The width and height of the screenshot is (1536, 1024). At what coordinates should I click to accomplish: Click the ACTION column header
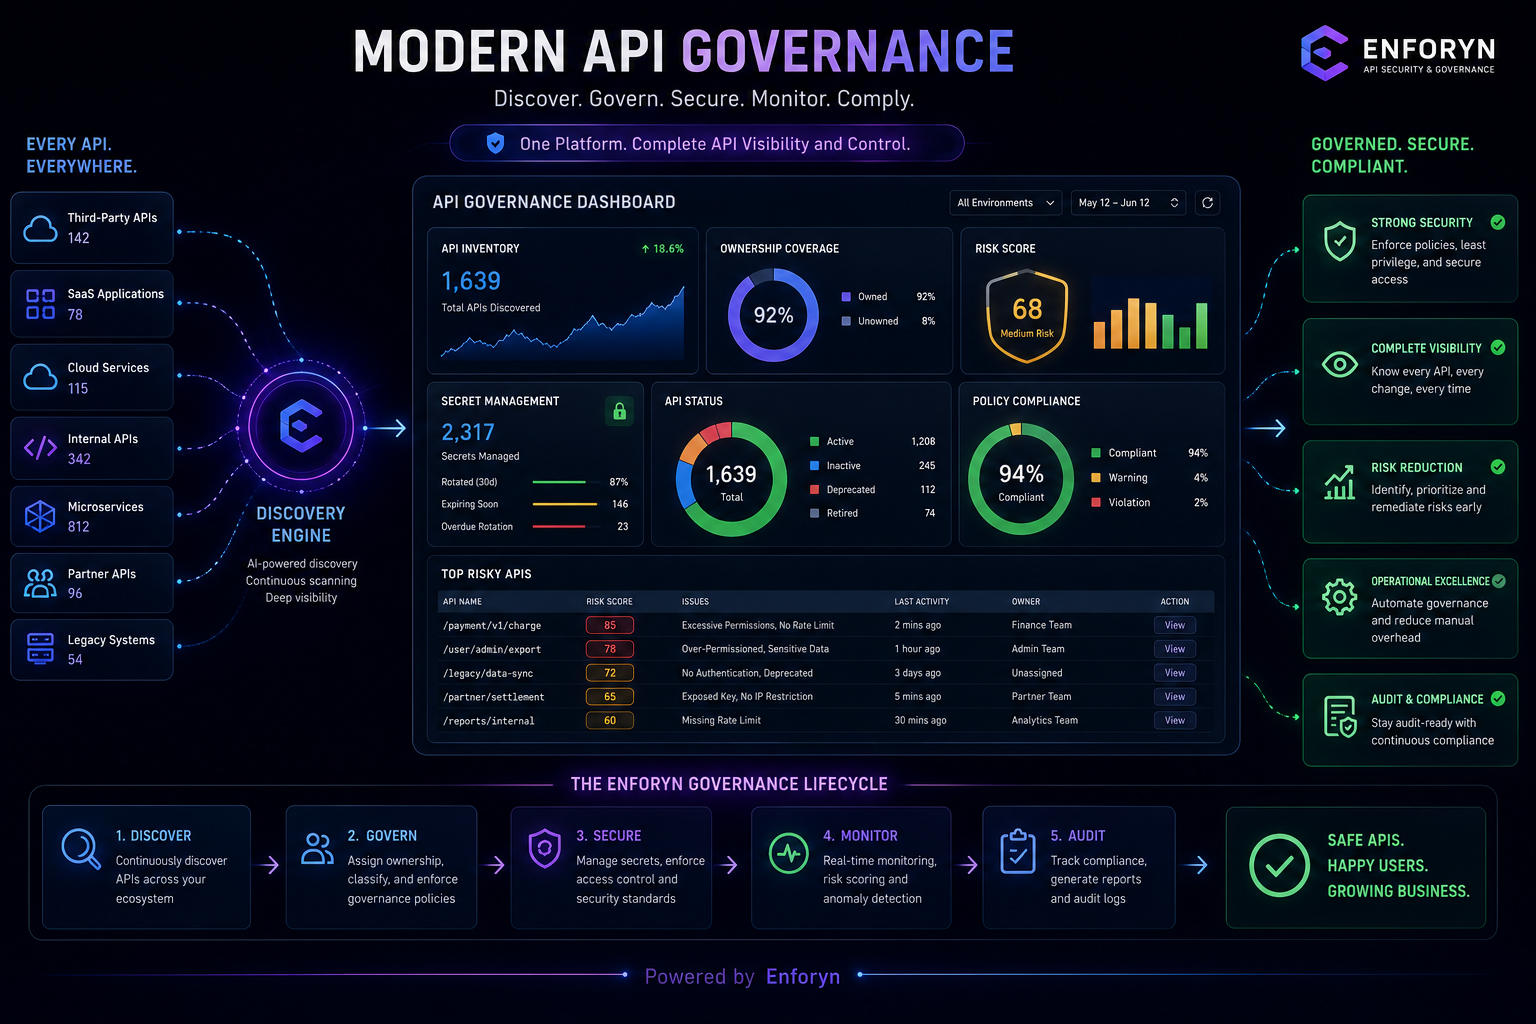[1175, 602]
